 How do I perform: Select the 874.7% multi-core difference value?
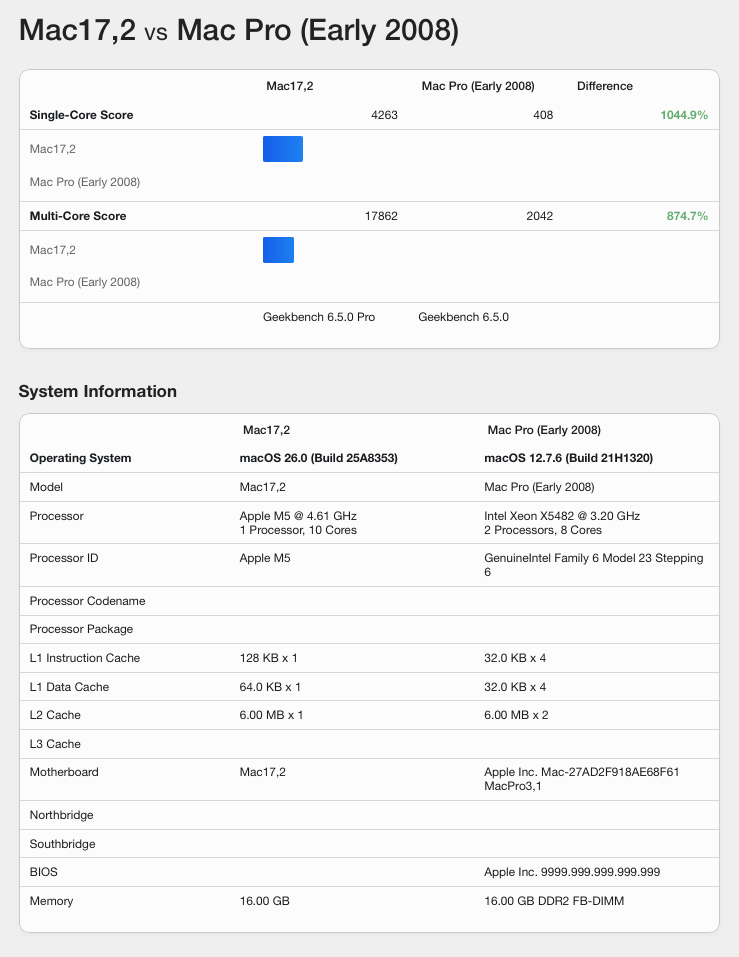pos(687,216)
